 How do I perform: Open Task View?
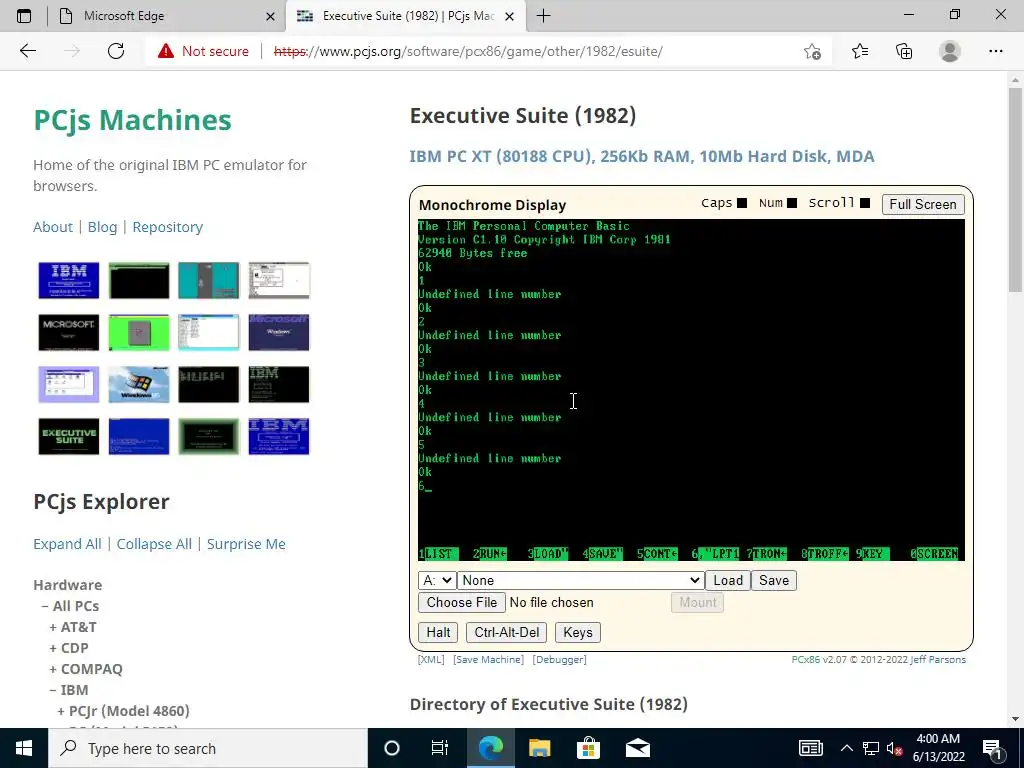440,748
